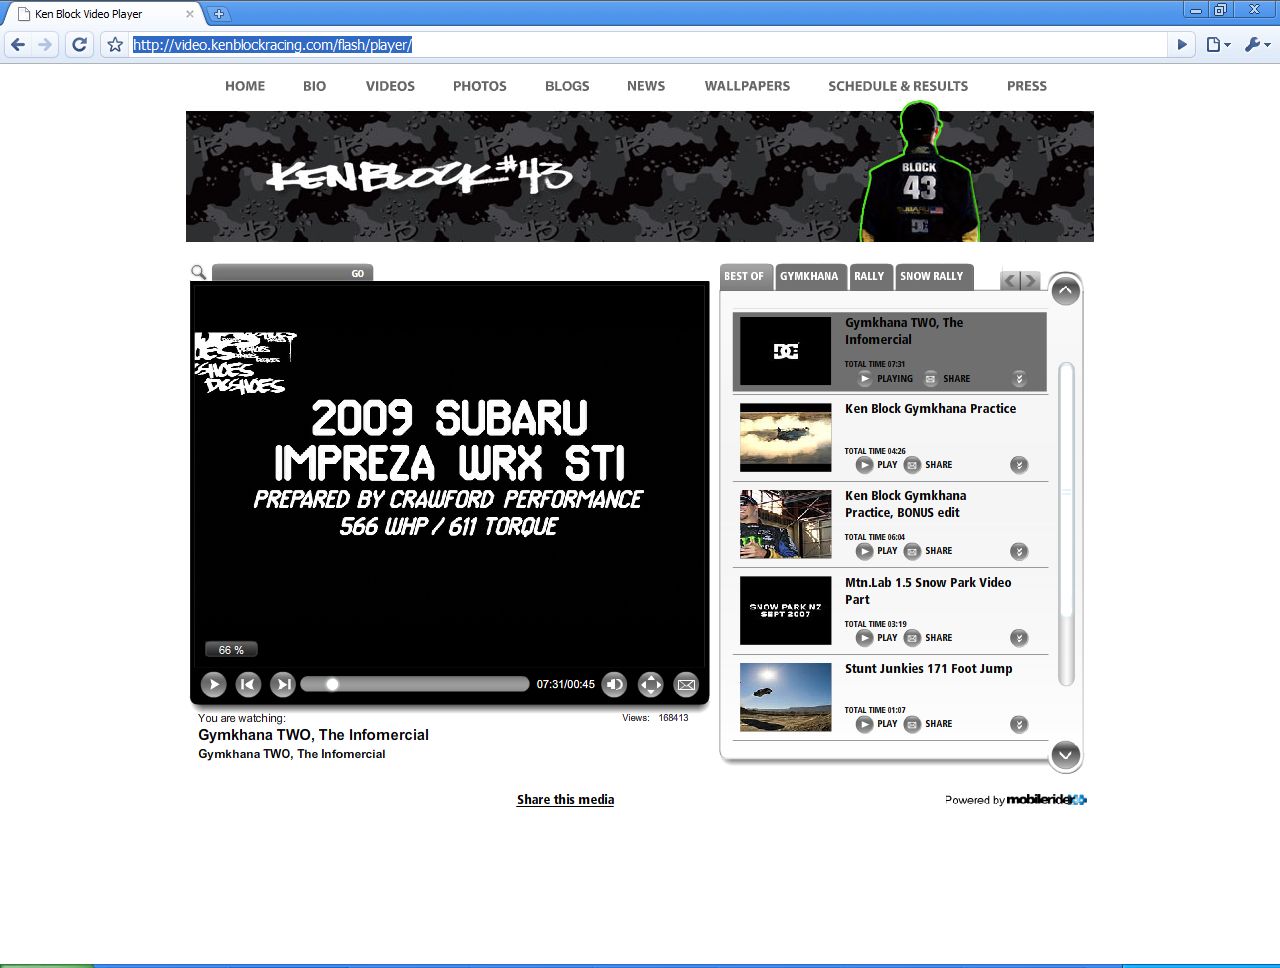
Task: Show previous tabs with left arrow
Action: click(x=1010, y=281)
